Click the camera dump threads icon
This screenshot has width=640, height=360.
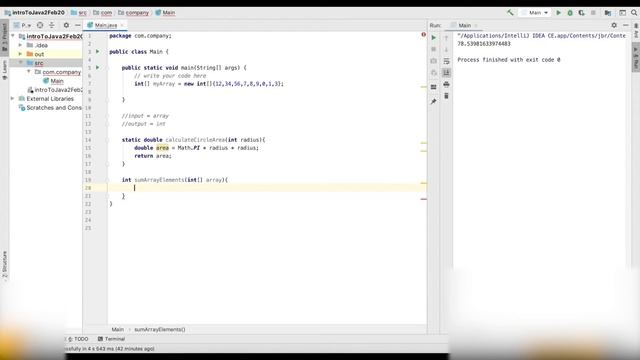pos(433,61)
